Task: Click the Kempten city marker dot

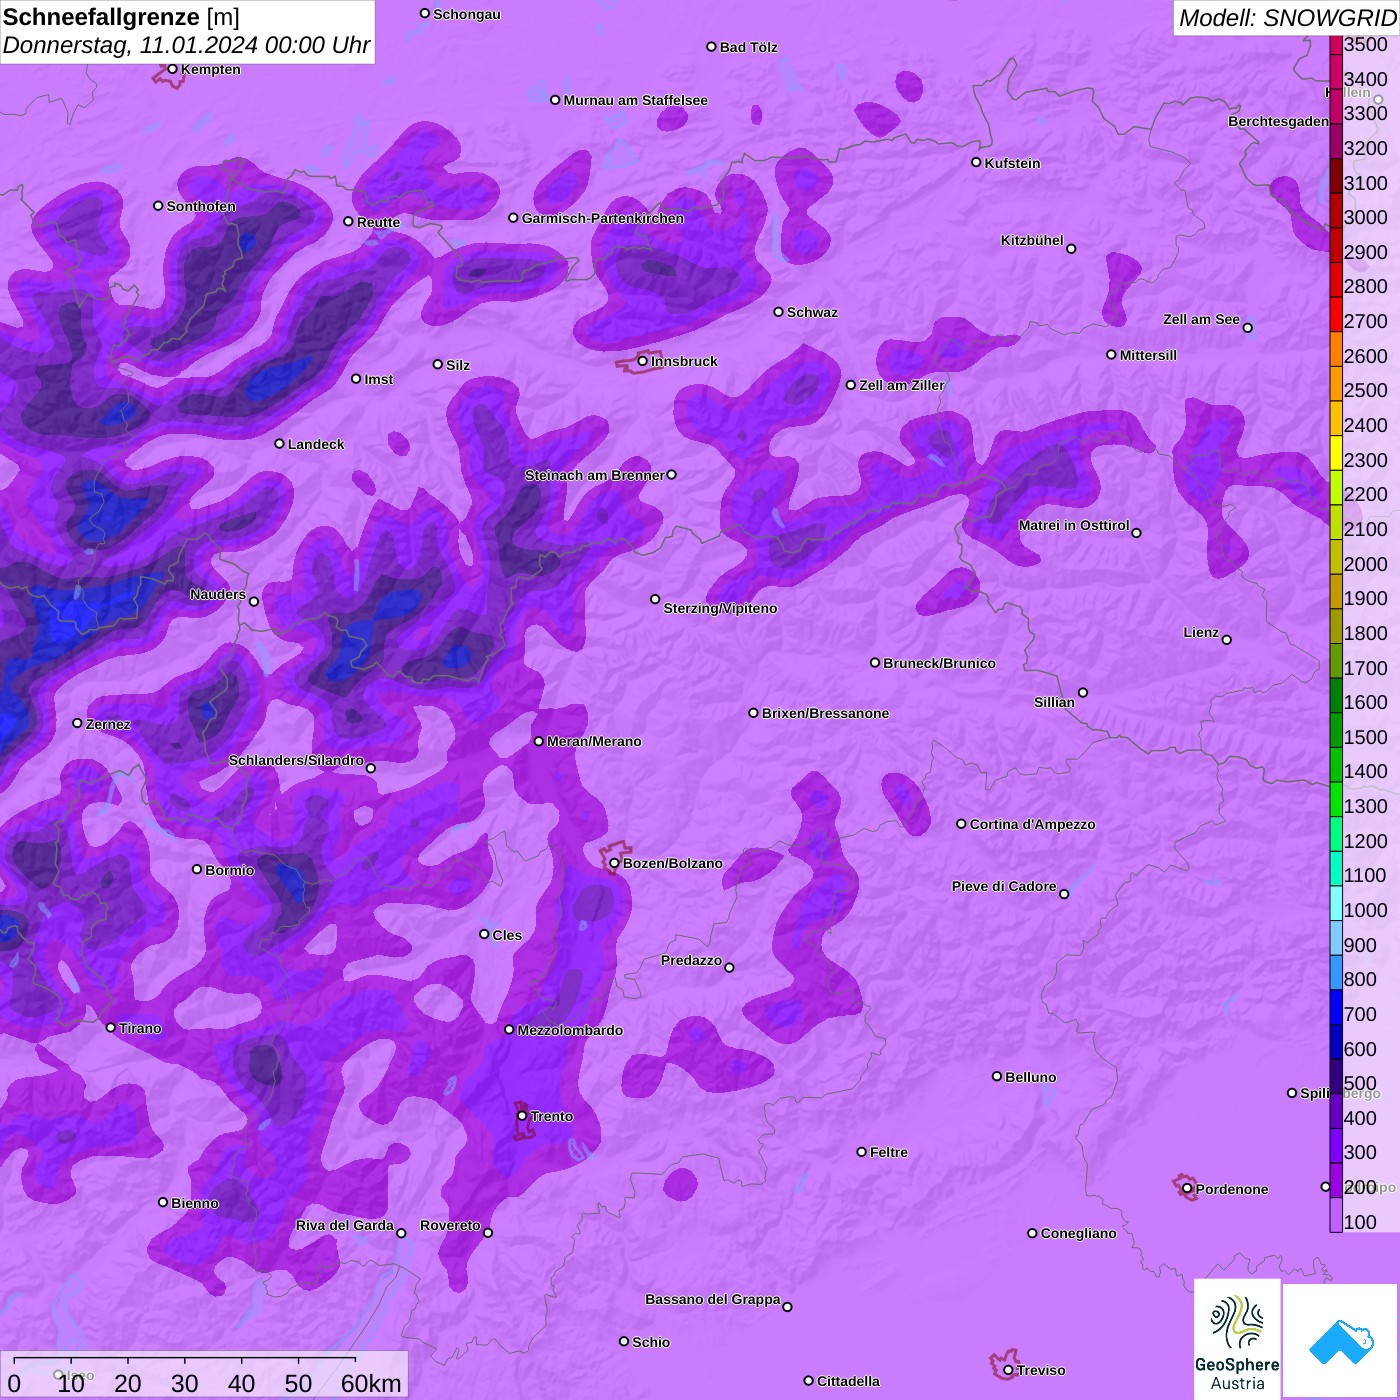Action: (x=172, y=69)
